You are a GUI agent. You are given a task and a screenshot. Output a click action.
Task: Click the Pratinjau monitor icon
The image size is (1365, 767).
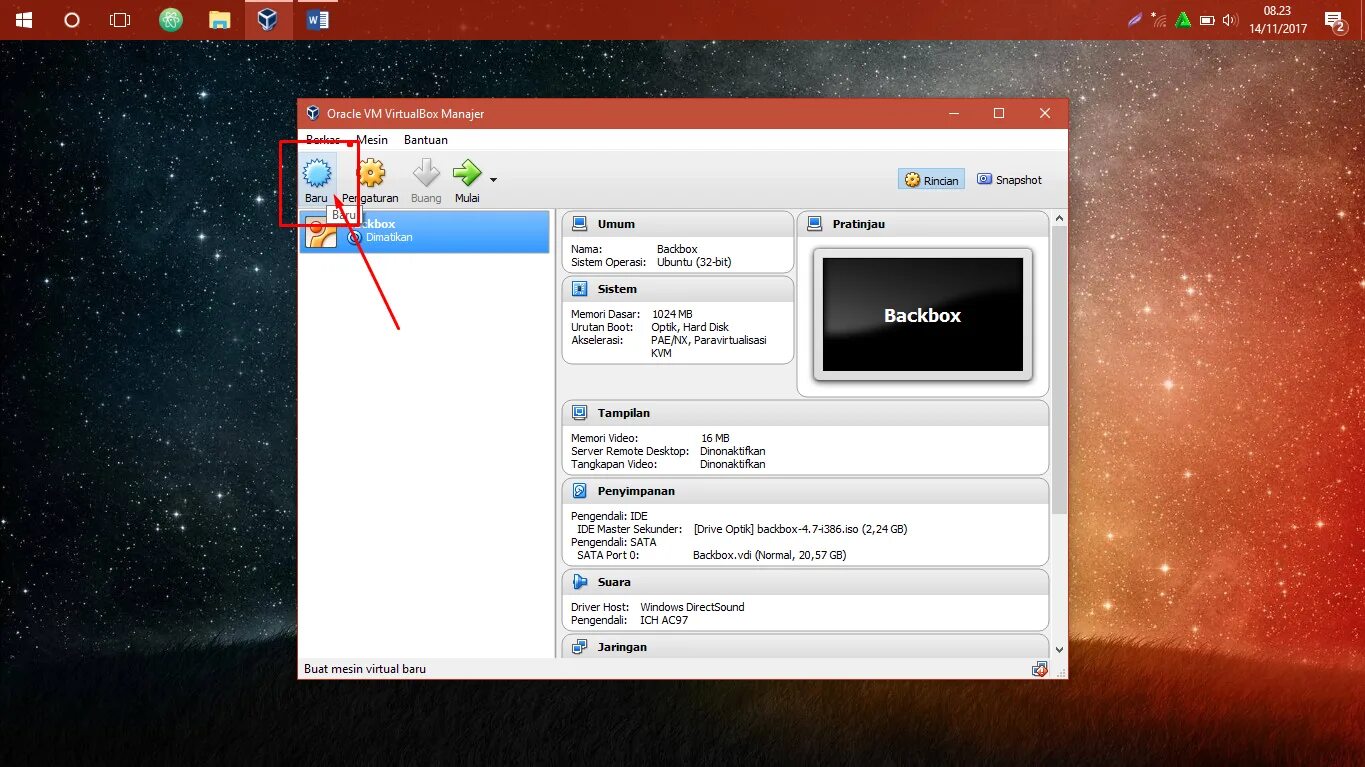click(x=815, y=224)
